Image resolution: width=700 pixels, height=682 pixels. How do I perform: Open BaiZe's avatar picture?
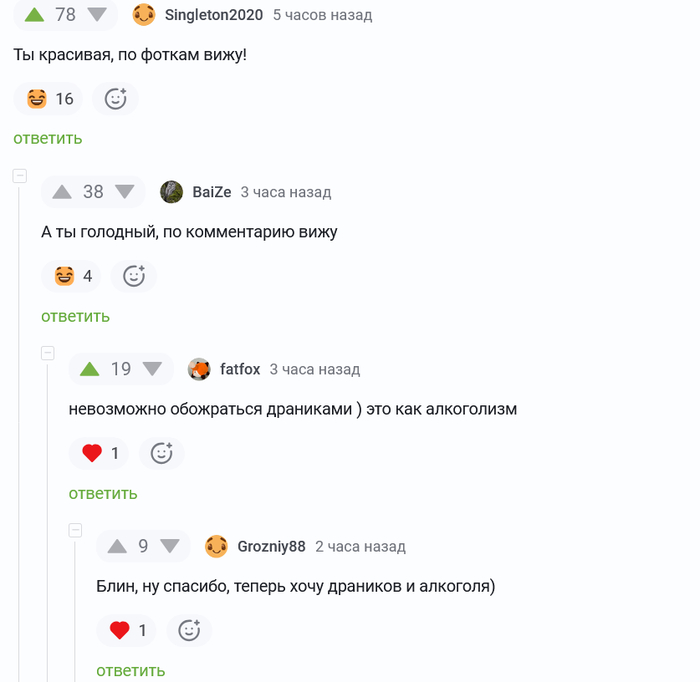(x=171, y=192)
